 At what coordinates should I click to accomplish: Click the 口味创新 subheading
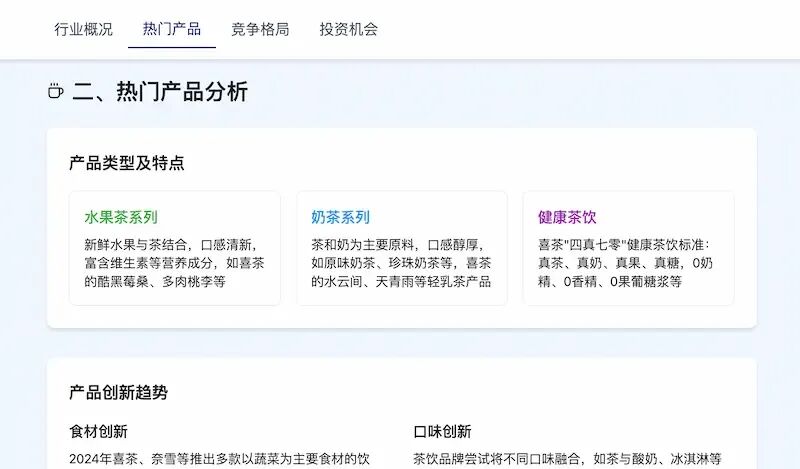[x=442, y=432]
